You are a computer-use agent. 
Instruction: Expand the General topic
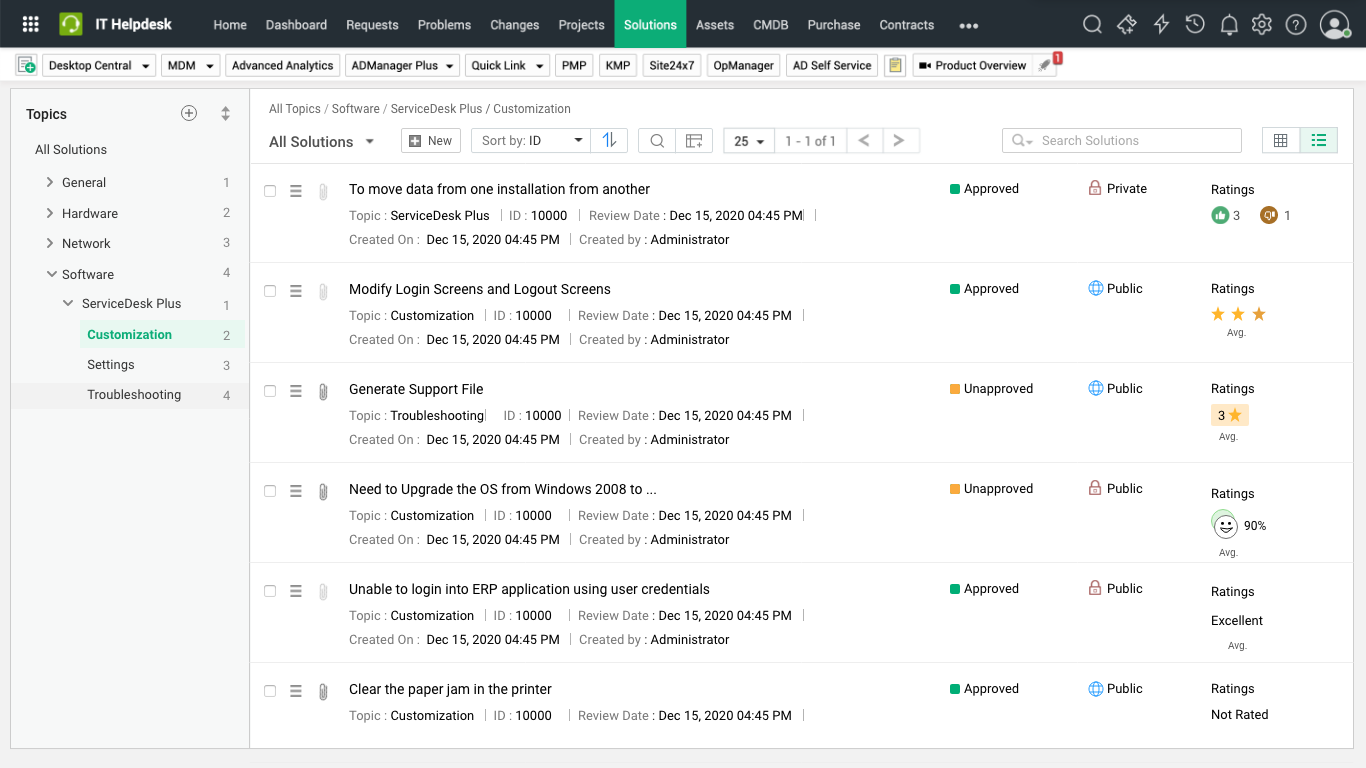(x=50, y=183)
